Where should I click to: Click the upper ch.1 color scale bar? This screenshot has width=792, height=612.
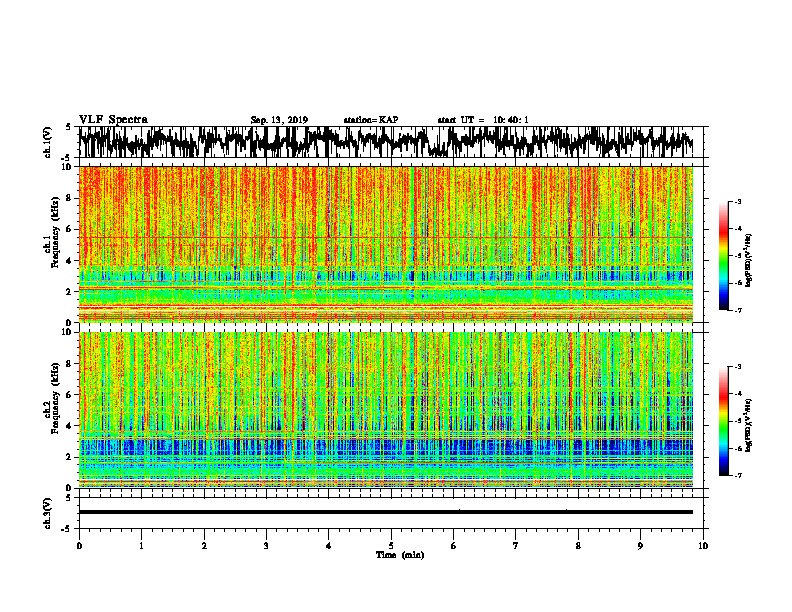point(724,256)
